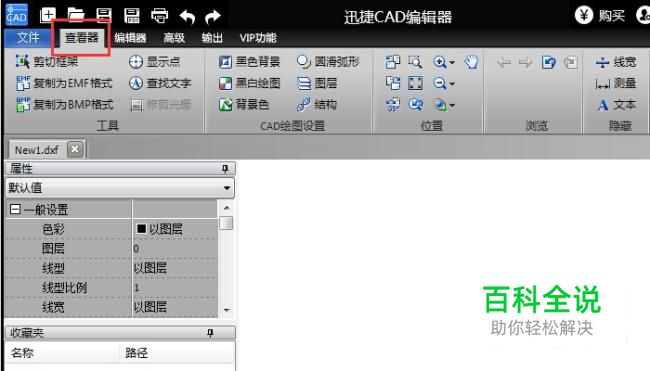Click the 路径 column header
Screen dimensions: 650x371
click(177, 353)
